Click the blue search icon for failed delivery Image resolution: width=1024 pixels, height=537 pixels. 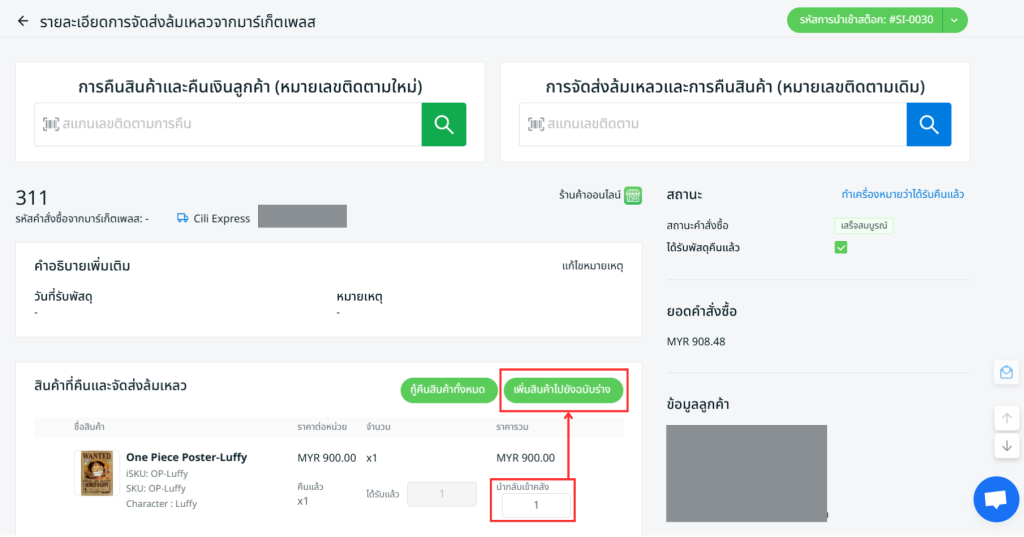pyautogui.click(x=928, y=125)
